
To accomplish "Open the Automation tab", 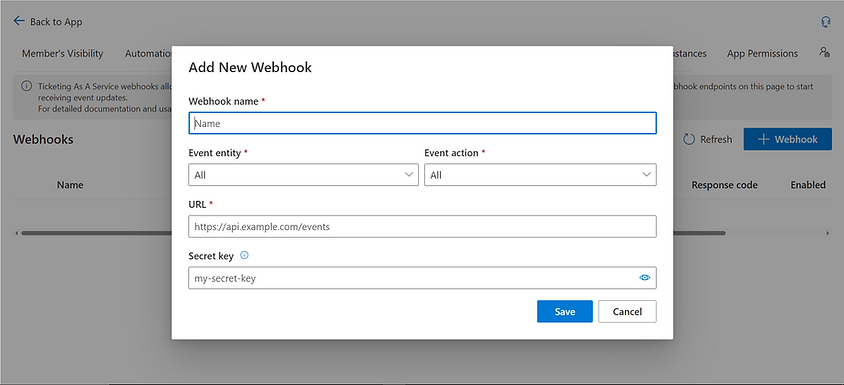I will [x=148, y=53].
